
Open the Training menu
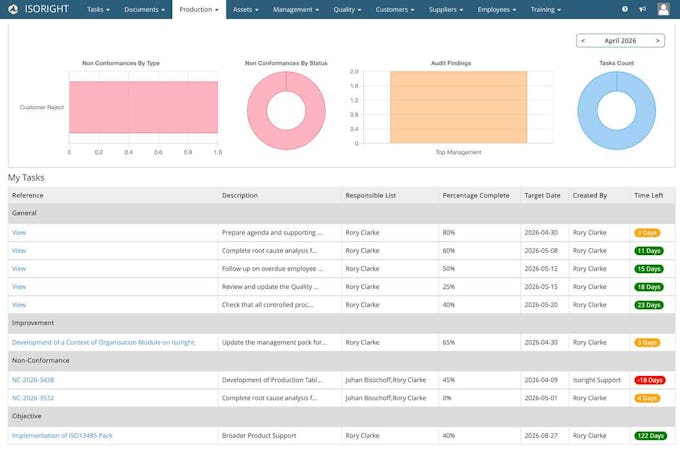(546, 10)
